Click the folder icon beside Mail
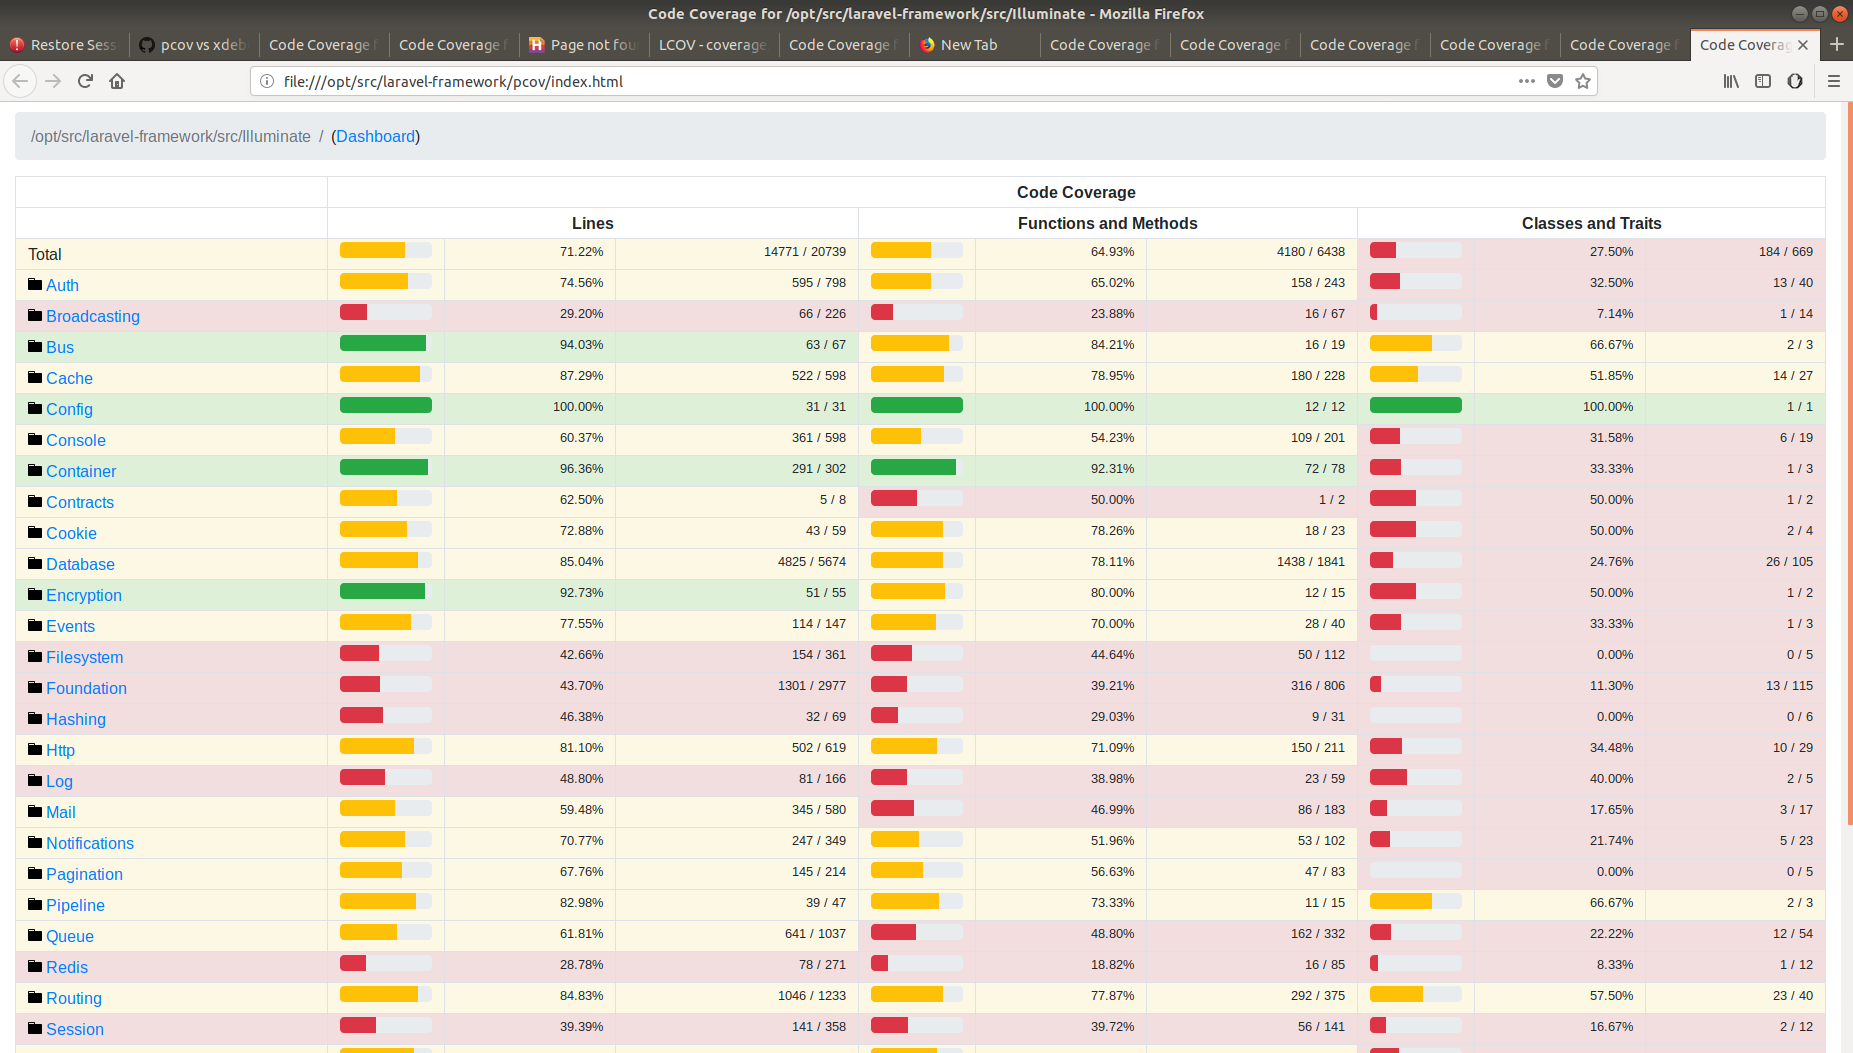This screenshot has height=1053, width=1853. tap(35, 811)
